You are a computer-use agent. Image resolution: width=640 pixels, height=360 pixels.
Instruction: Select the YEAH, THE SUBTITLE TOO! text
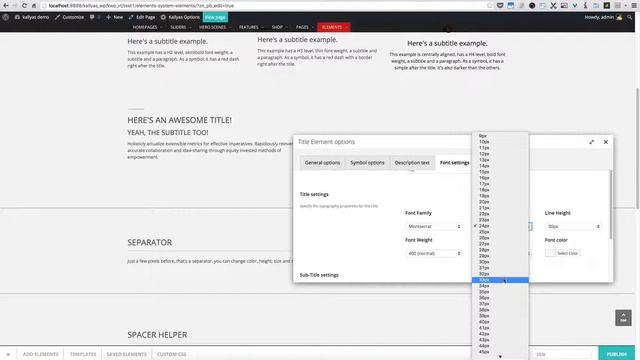(168, 133)
